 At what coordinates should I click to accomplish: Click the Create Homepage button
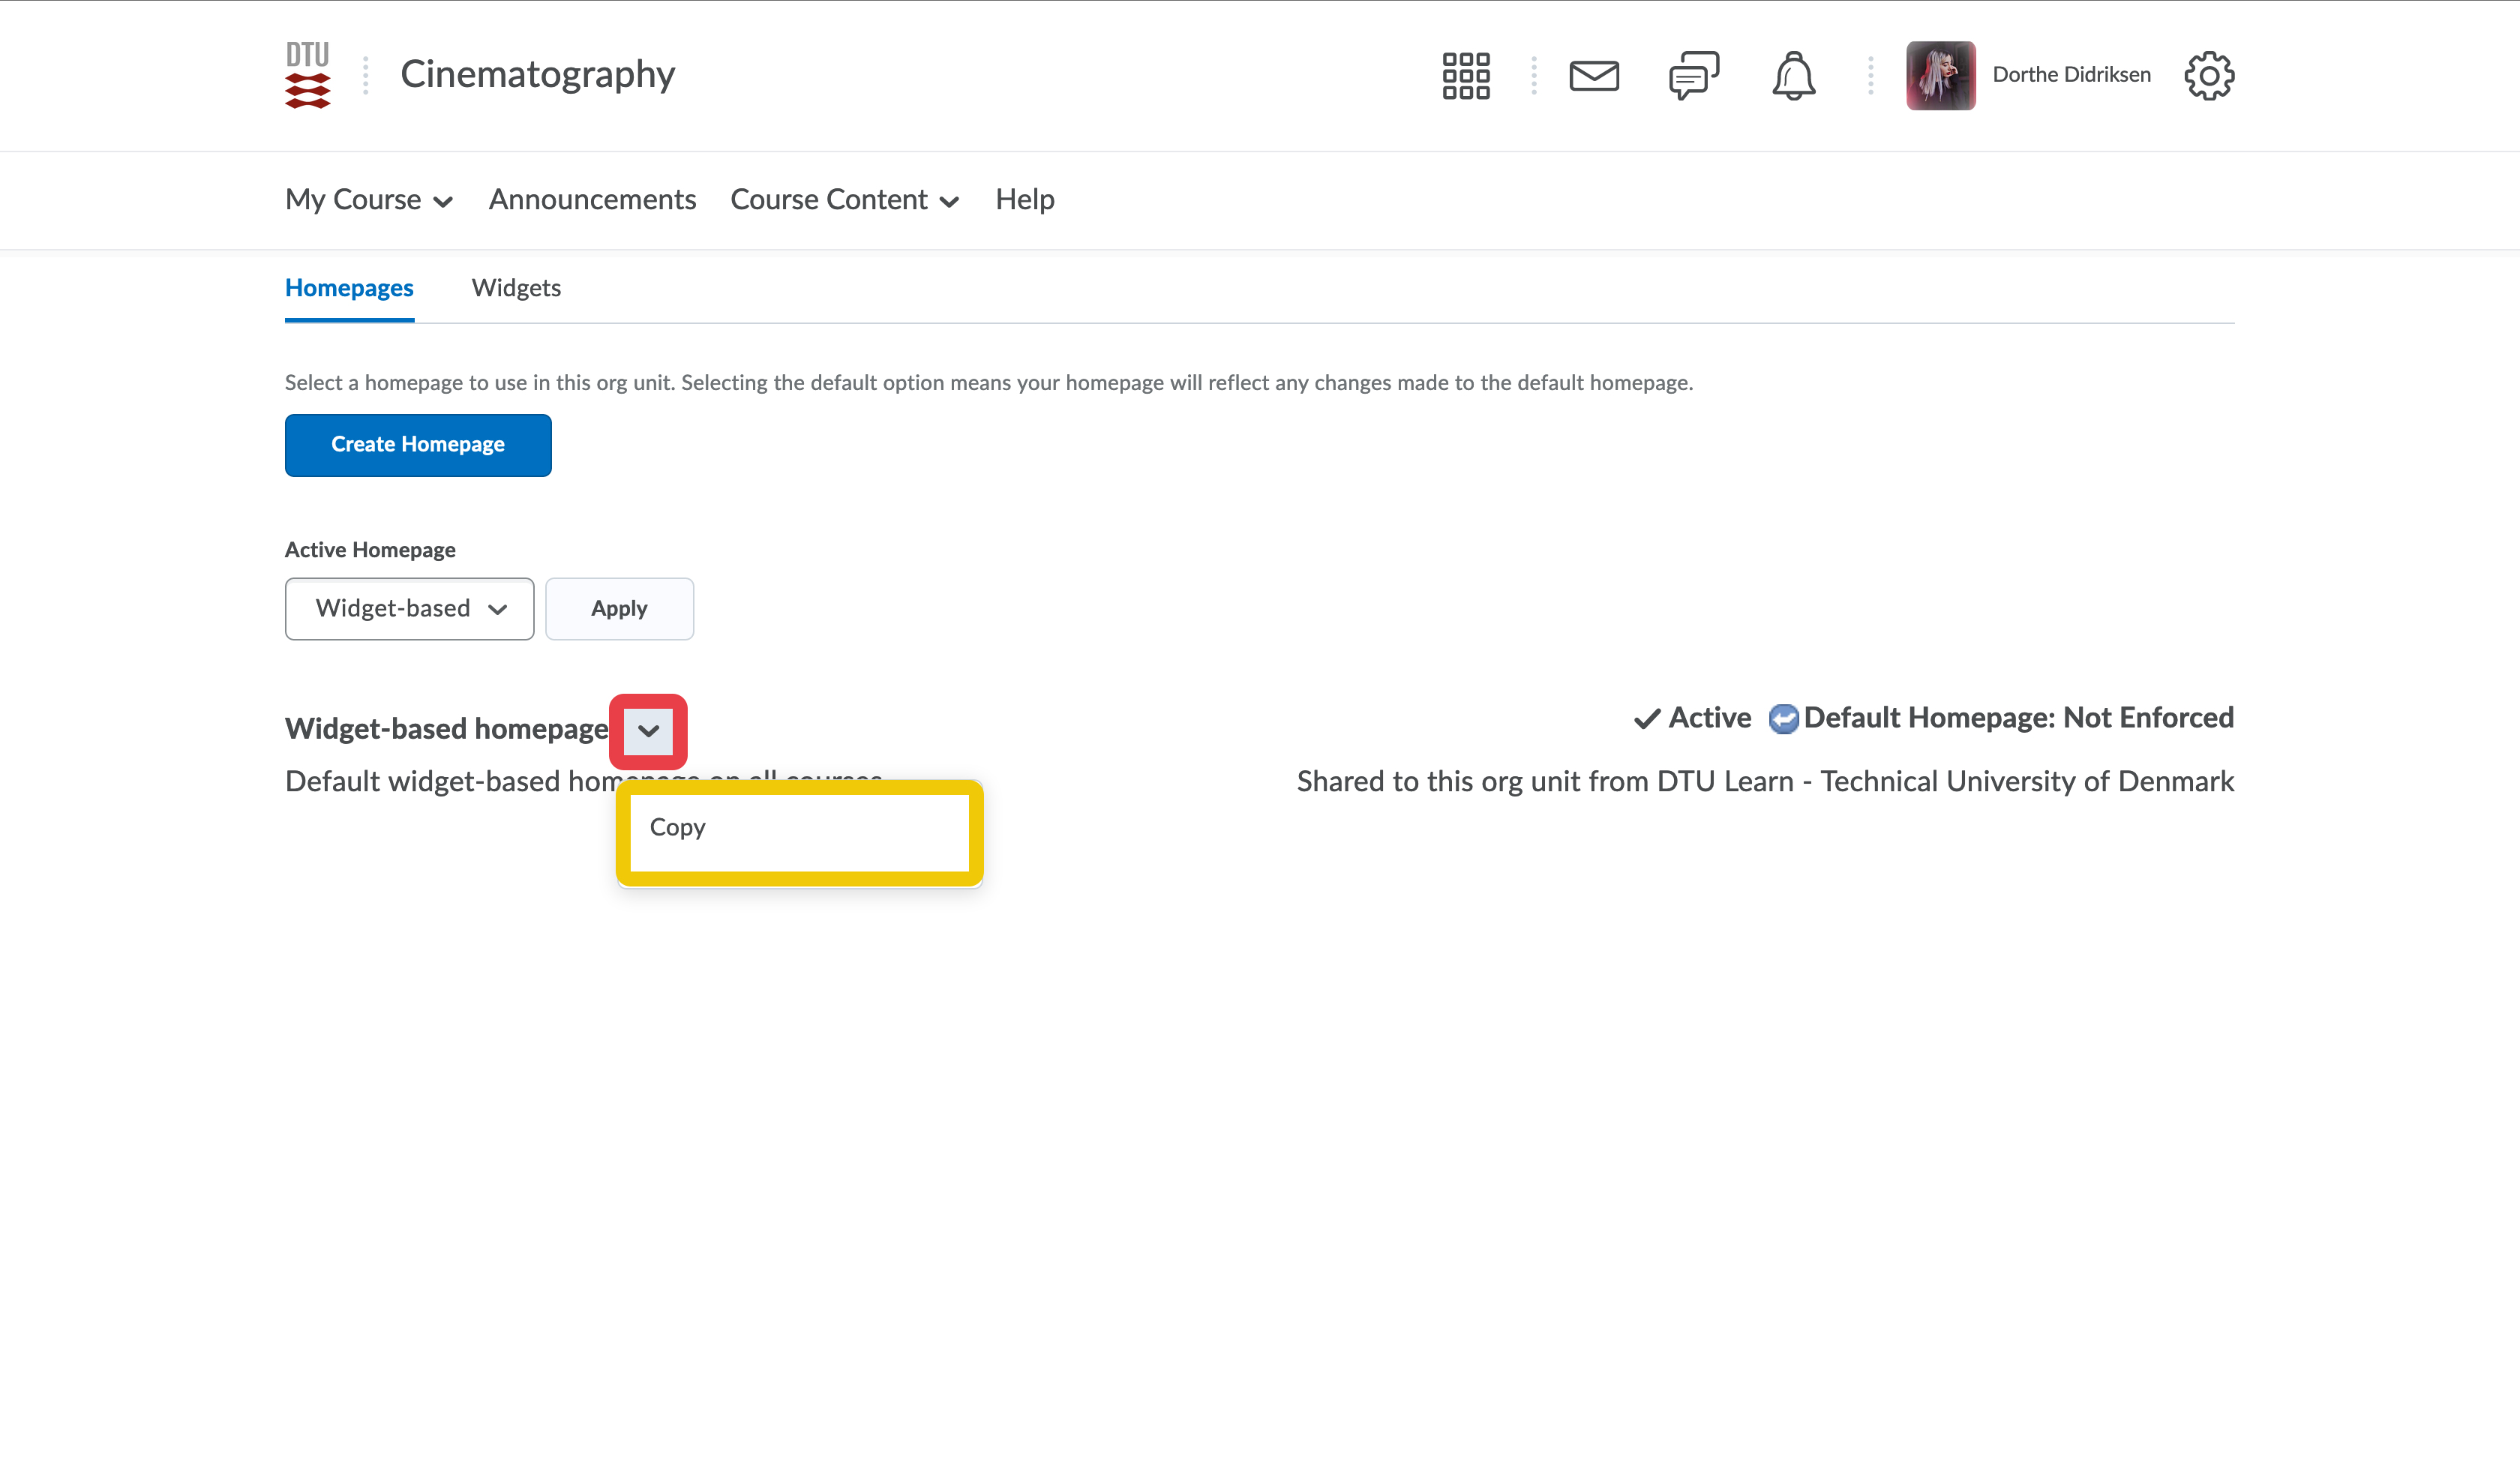pyautogui.click(x=417, y=445)
